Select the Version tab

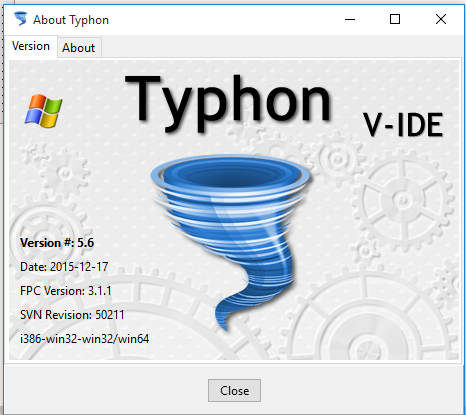point(31,46)
